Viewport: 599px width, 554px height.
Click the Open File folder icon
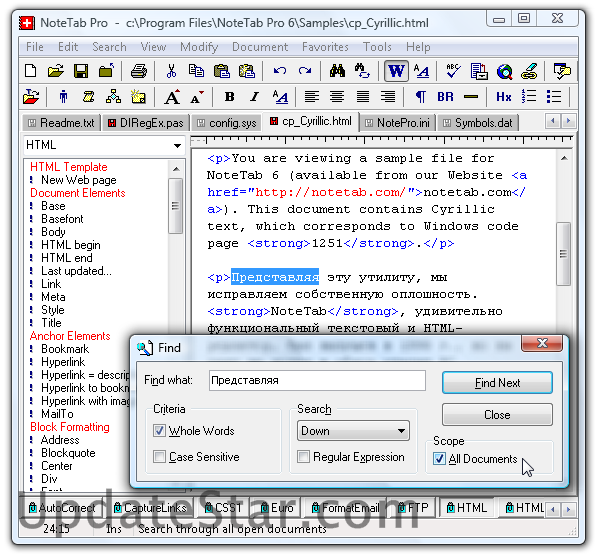pyautogui.click(x=56, y=71)
